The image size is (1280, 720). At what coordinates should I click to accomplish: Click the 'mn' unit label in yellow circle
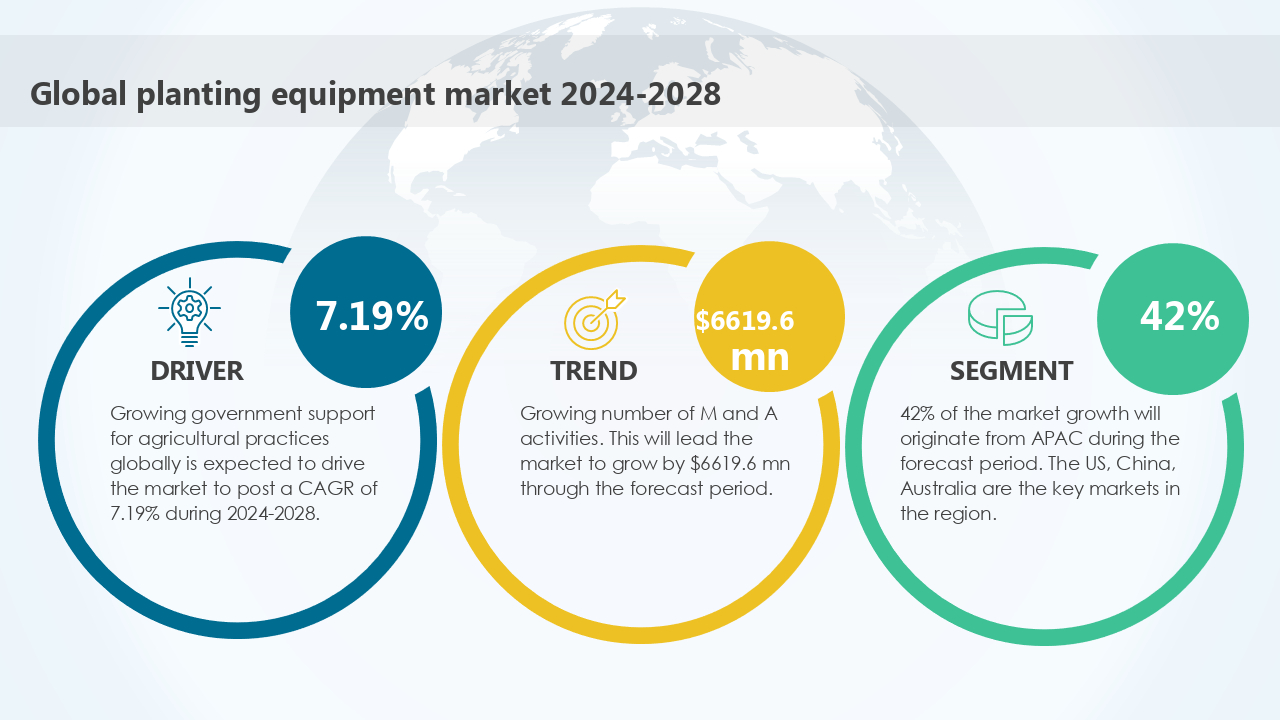(760, 356)
